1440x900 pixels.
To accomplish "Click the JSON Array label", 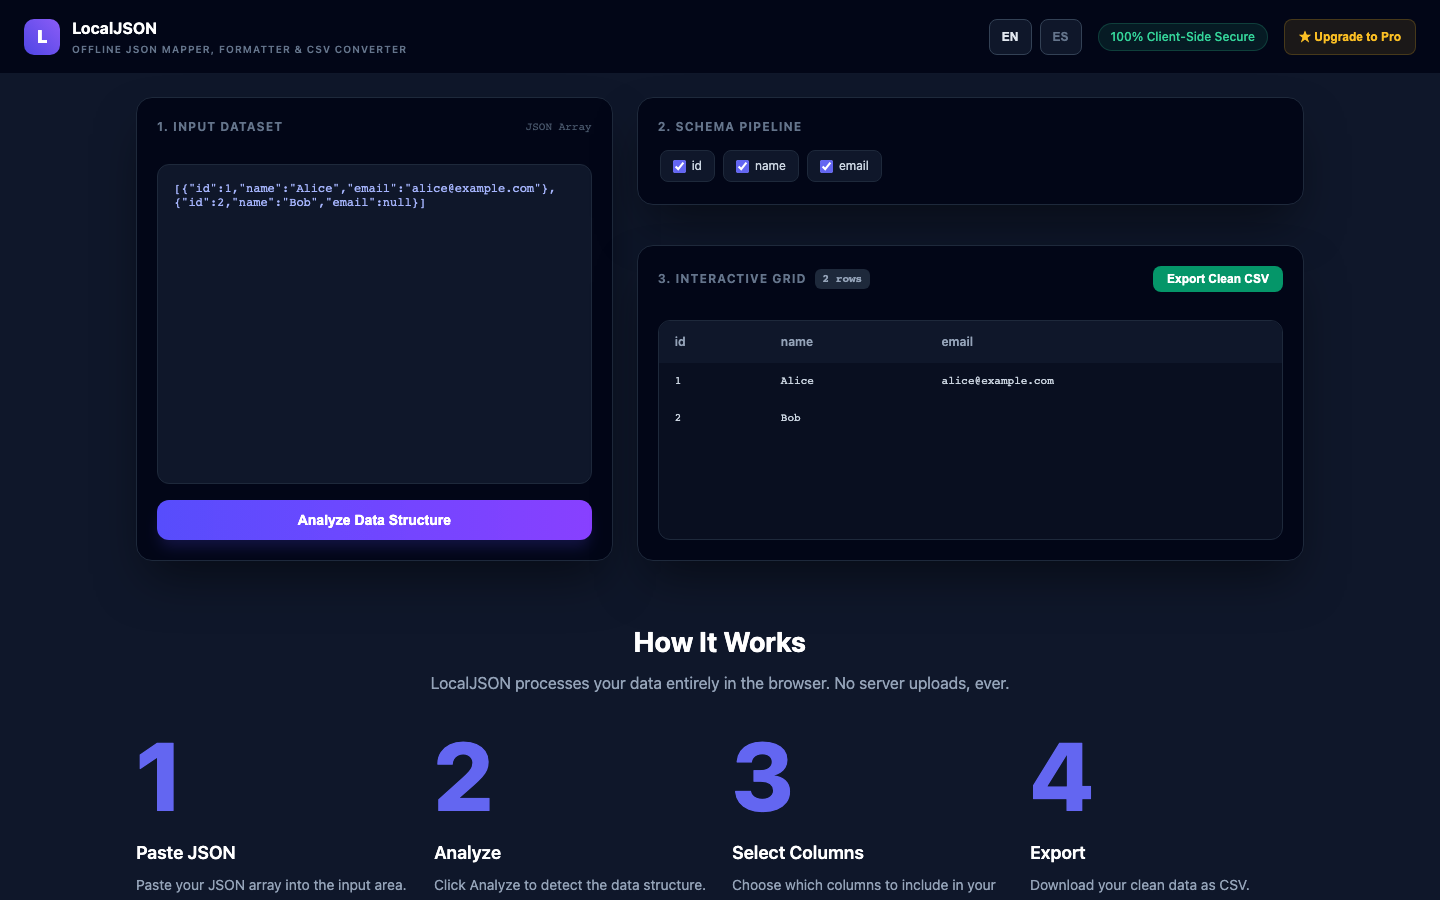I will coord(558,127).
